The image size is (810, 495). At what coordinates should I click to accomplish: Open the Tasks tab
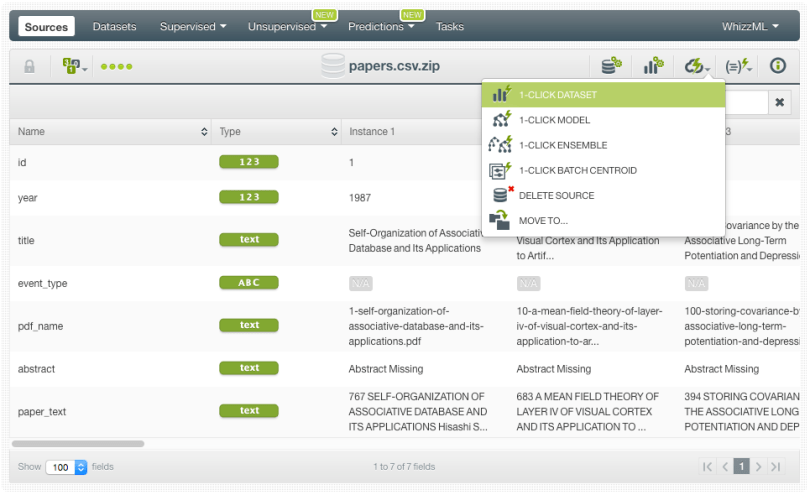coord(450,26)
